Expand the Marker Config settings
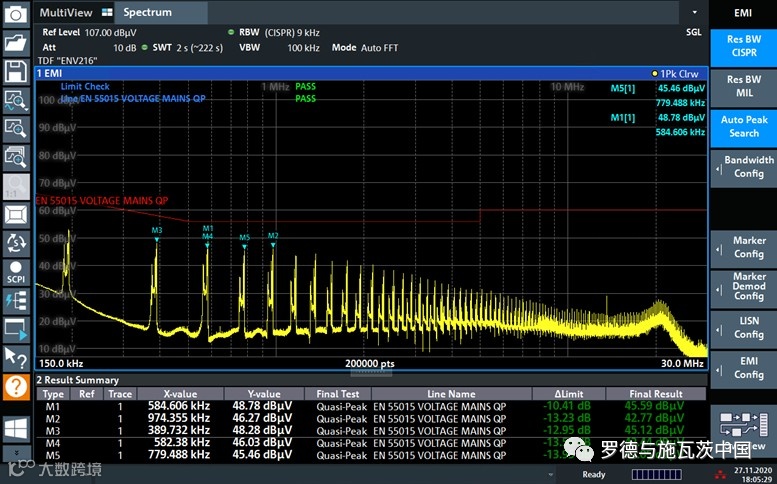 pos(743,247)
